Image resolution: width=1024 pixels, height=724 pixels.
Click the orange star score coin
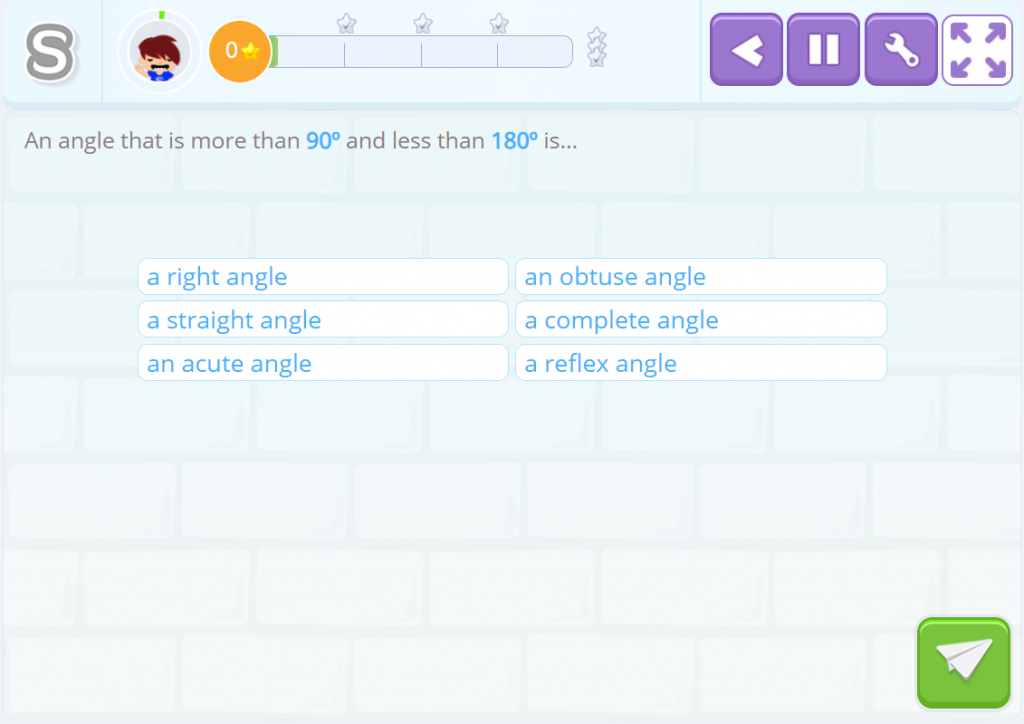(x=239, y=48)
